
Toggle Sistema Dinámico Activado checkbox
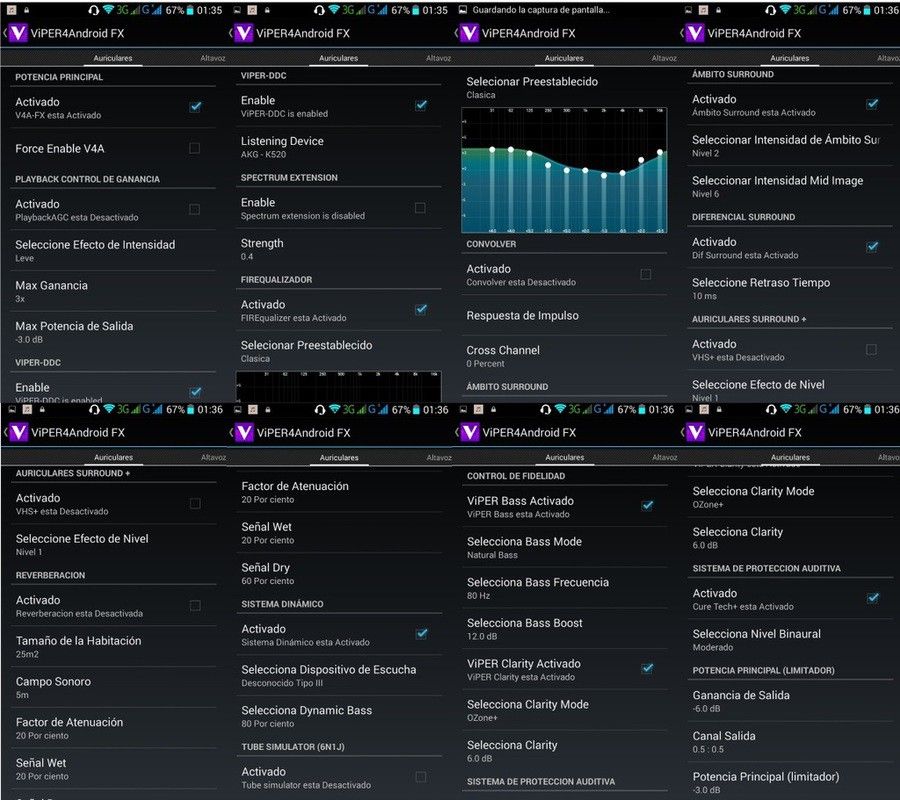(x=421, y=634)
